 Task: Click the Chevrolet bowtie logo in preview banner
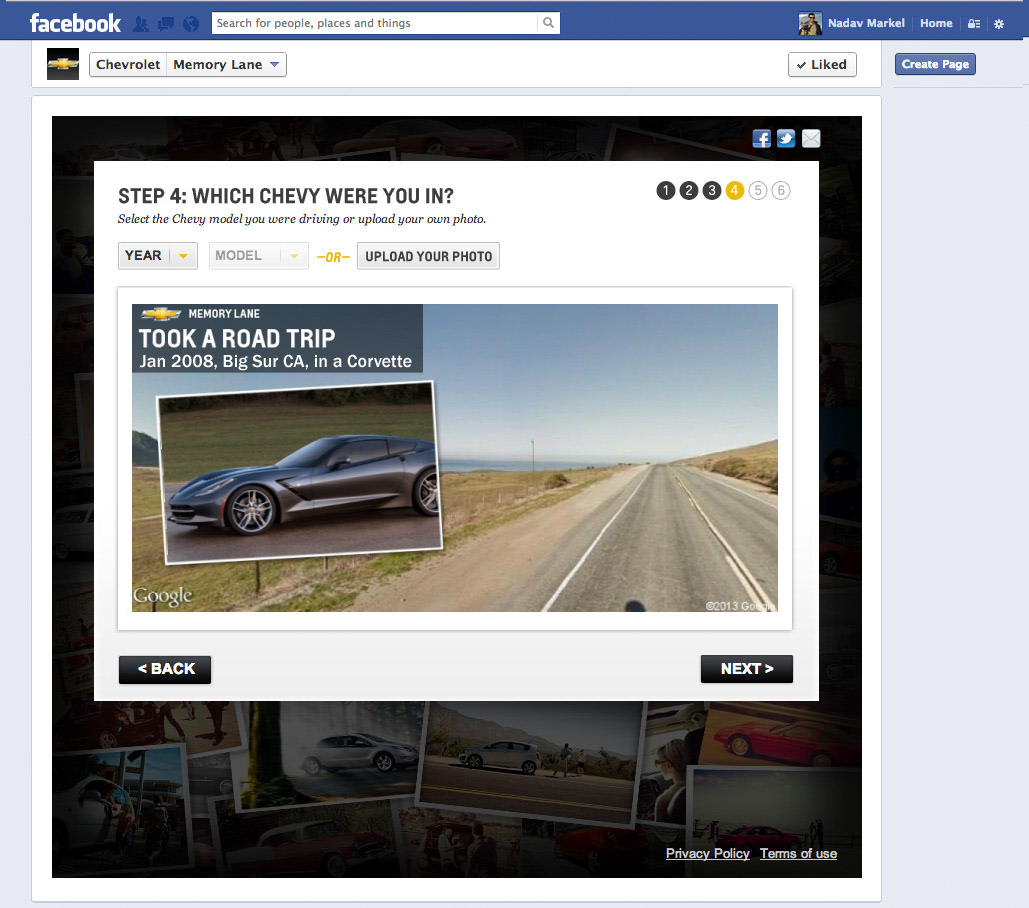click(161, 314)
